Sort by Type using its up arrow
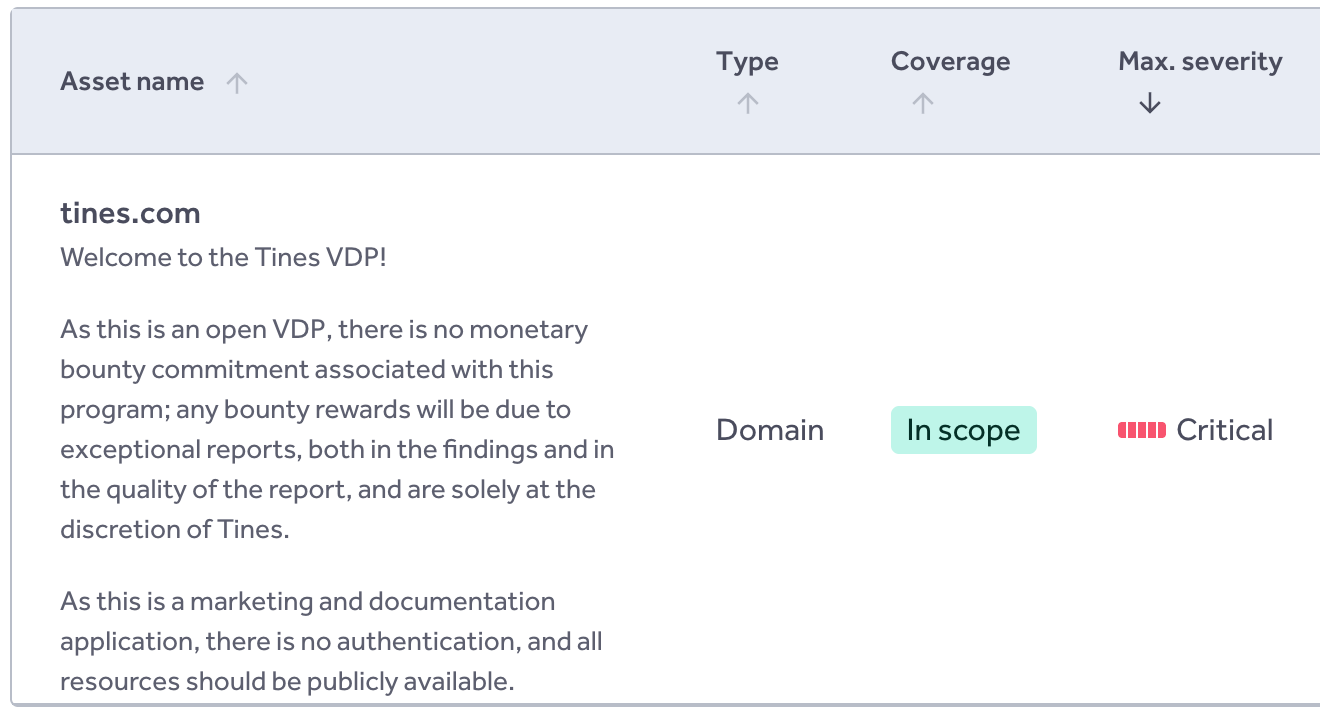Image resolution: width=1320 pixels, height=712 pixels. pyautogui.click(x=747, y=103)
